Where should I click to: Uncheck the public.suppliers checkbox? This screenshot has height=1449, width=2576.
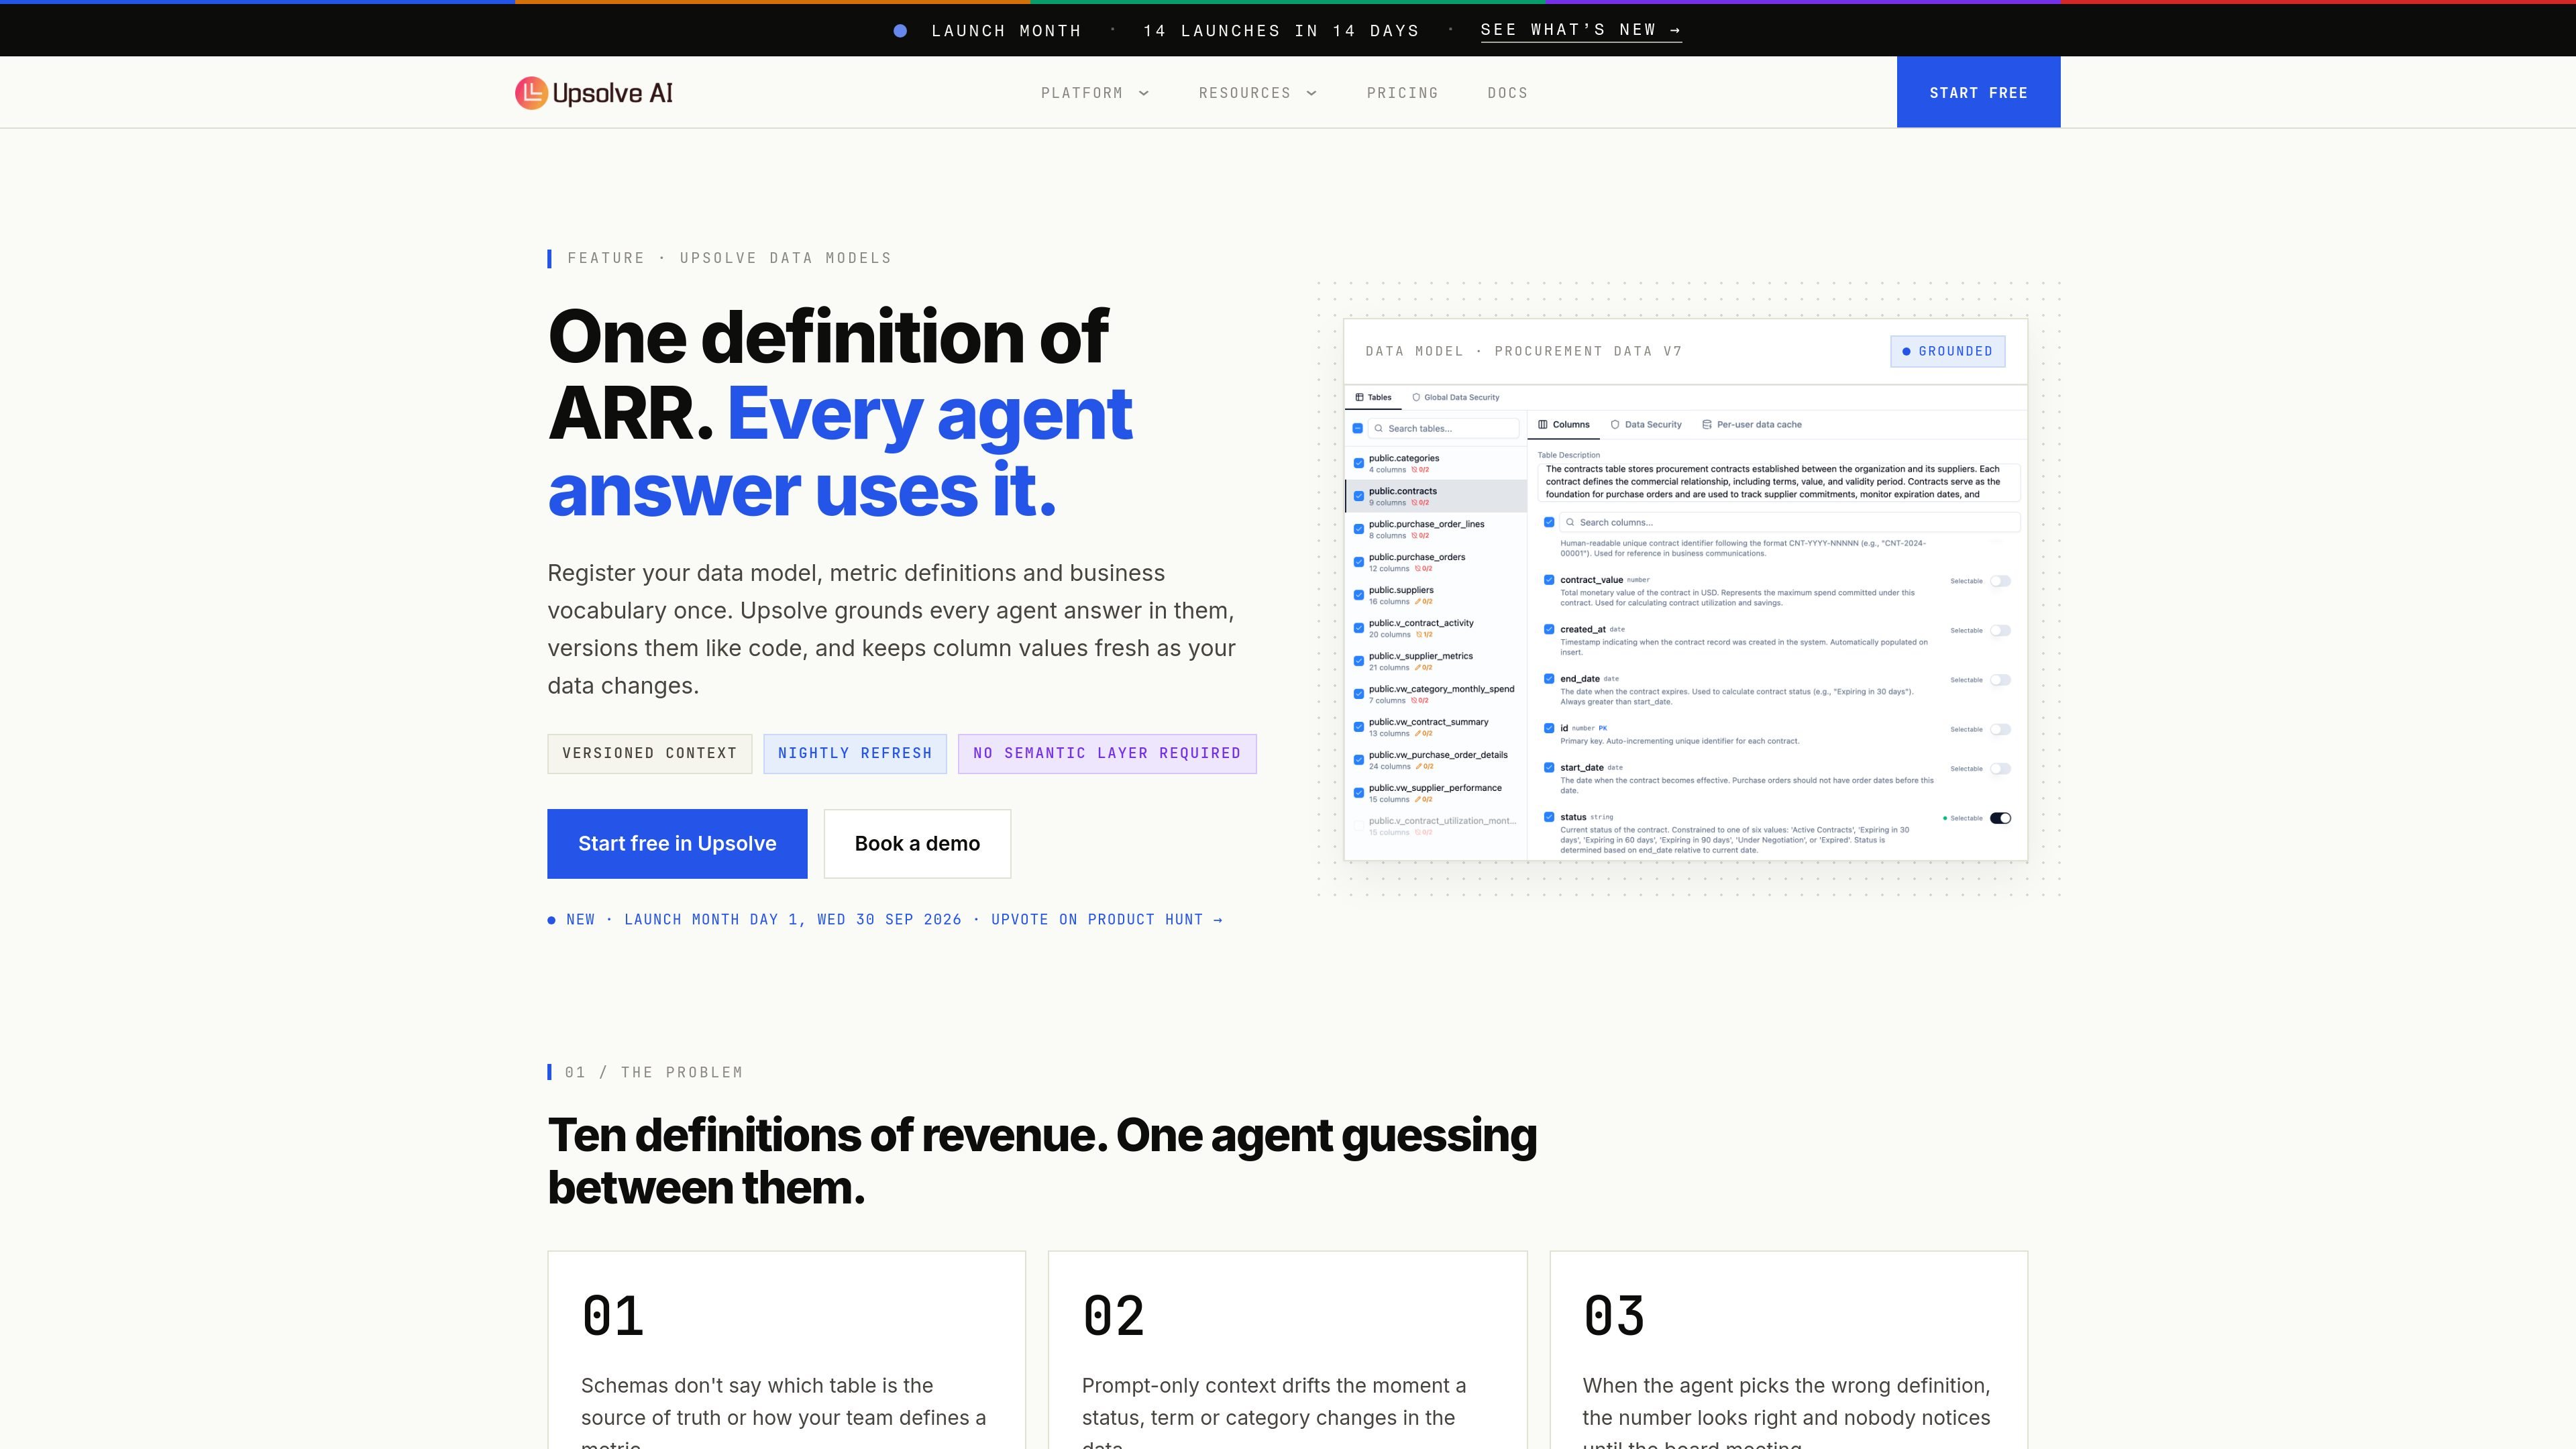pos(1358,595)
